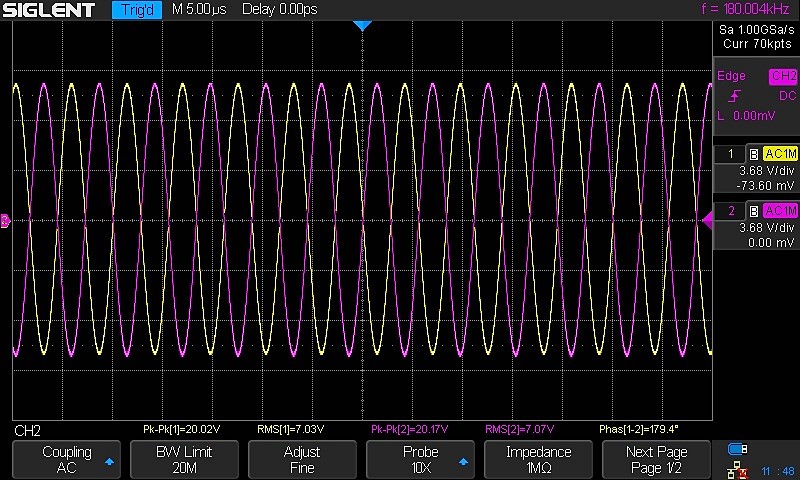
Task: Click the magenta trigger level arrow on right
Action: [x=707, y=221]
